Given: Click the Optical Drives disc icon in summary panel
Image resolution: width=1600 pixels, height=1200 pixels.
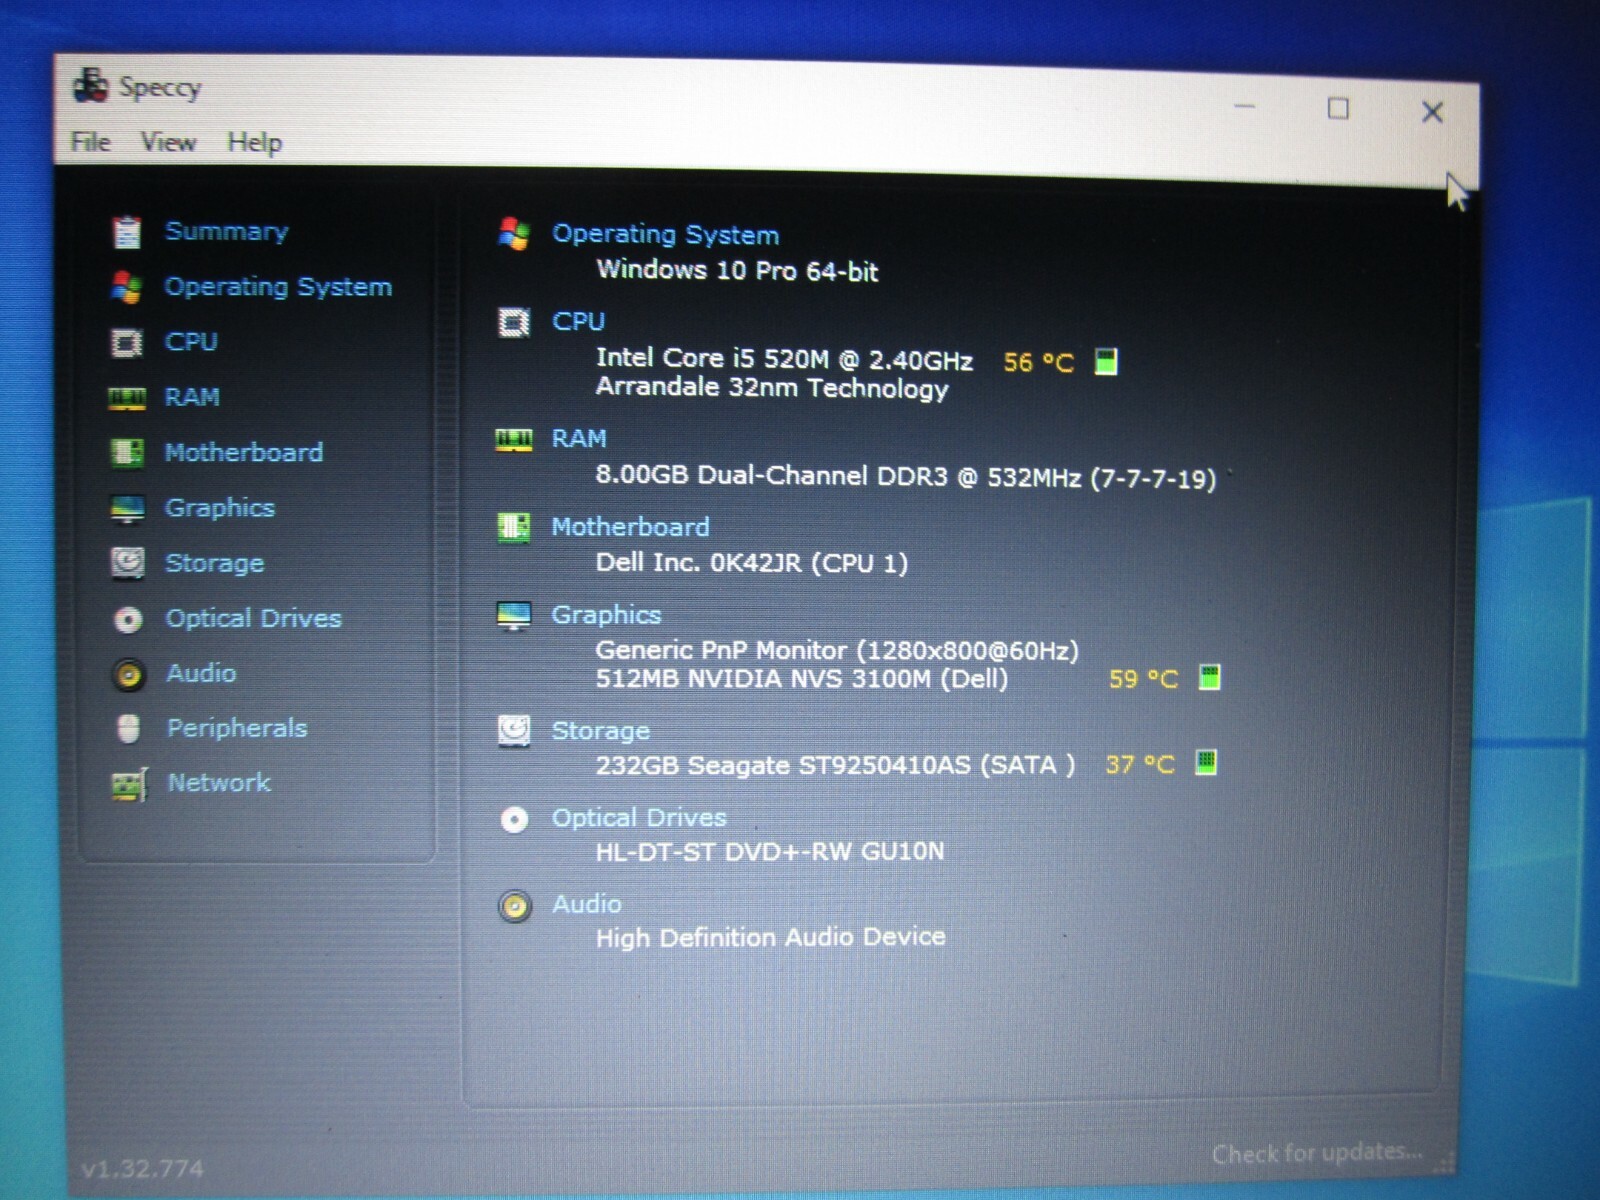Looking at the screenshot, I should coord(514,821).
